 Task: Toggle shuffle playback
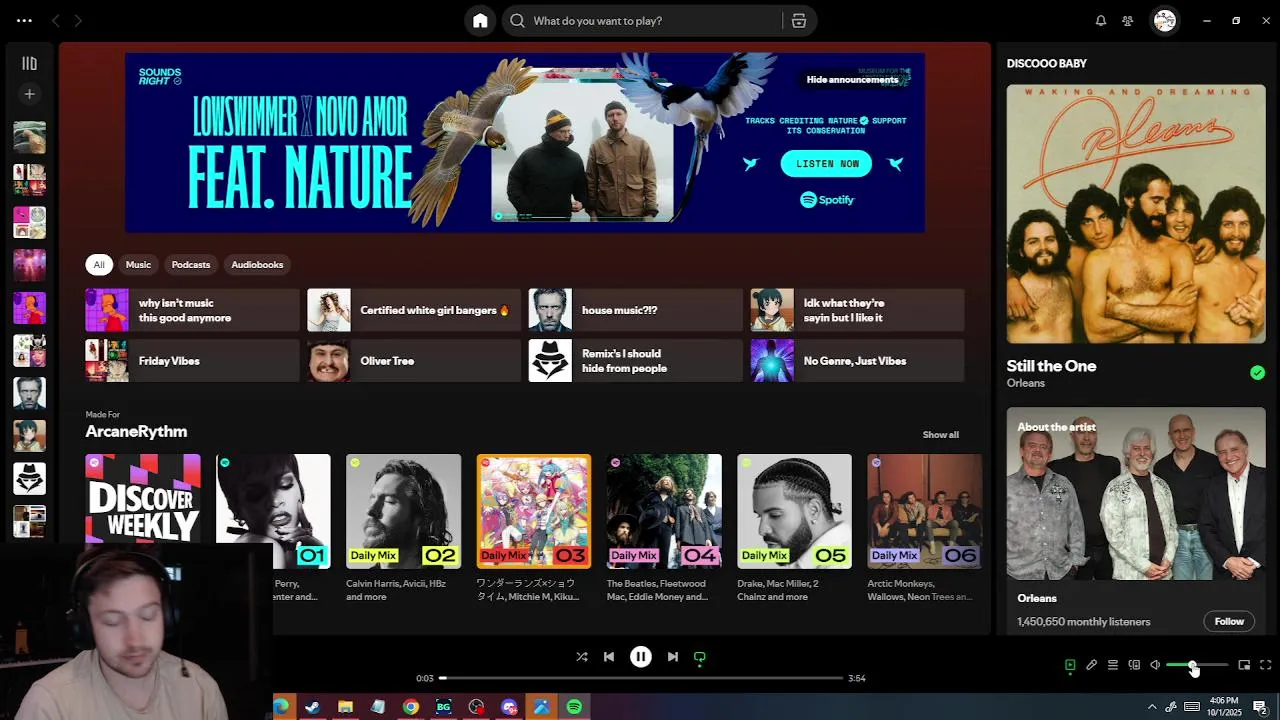tap(582, 657)
